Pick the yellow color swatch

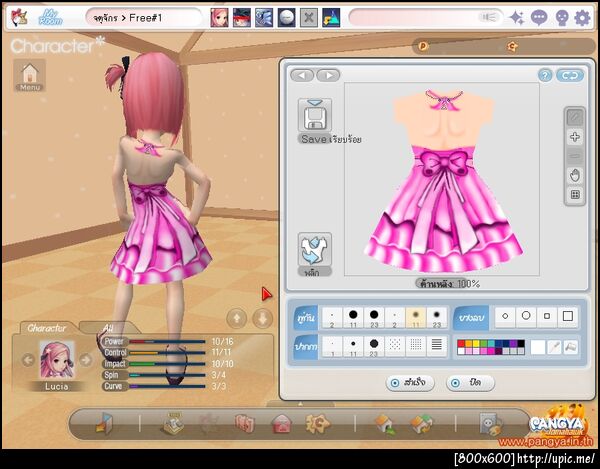point(476,344)
